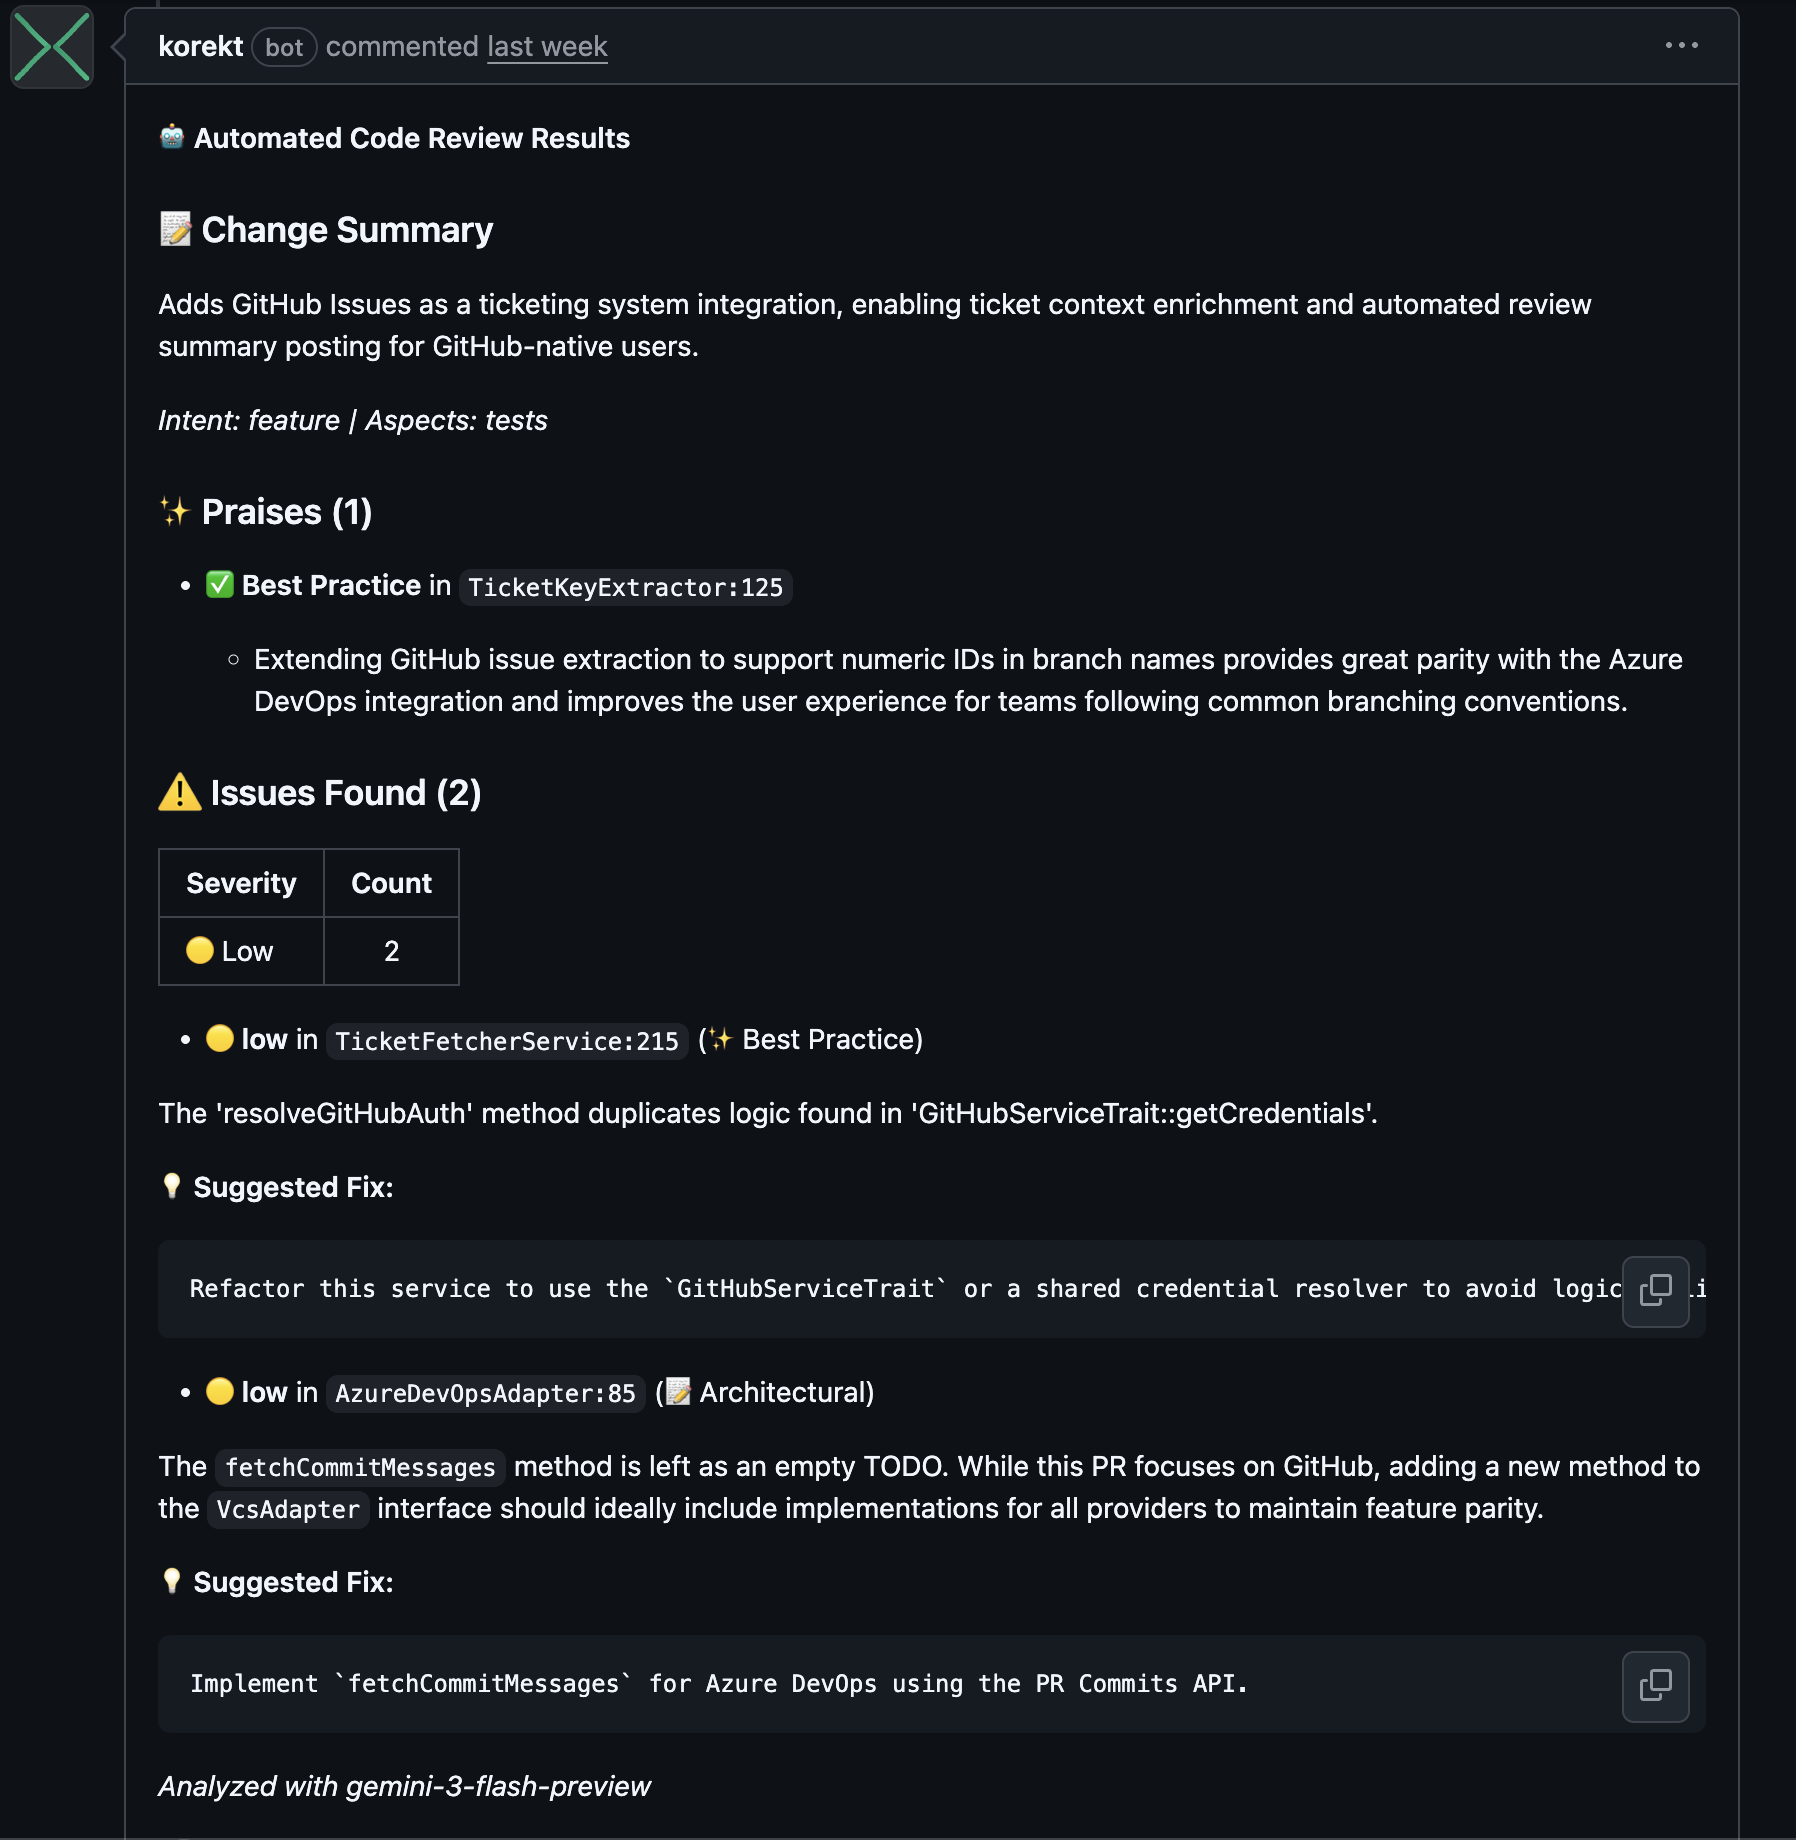Click the lightbulb icon beside first Suggested Fix
Viewport: 1796px width, 1840px height.
tap(170, 1187)
